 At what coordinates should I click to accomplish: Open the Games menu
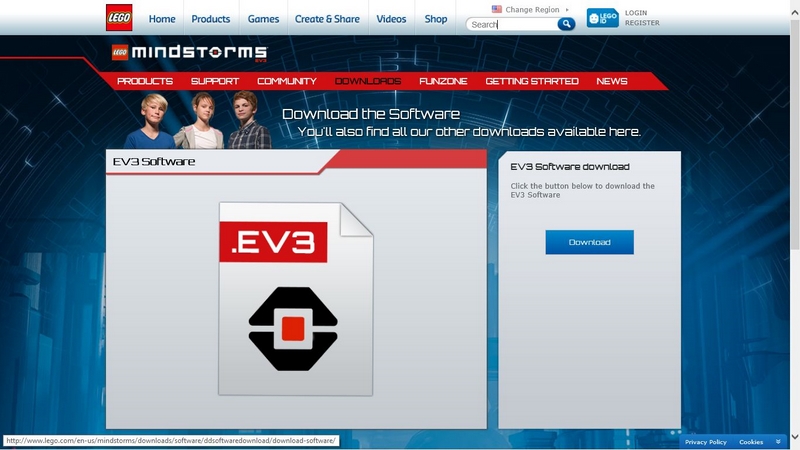[263, 19]
